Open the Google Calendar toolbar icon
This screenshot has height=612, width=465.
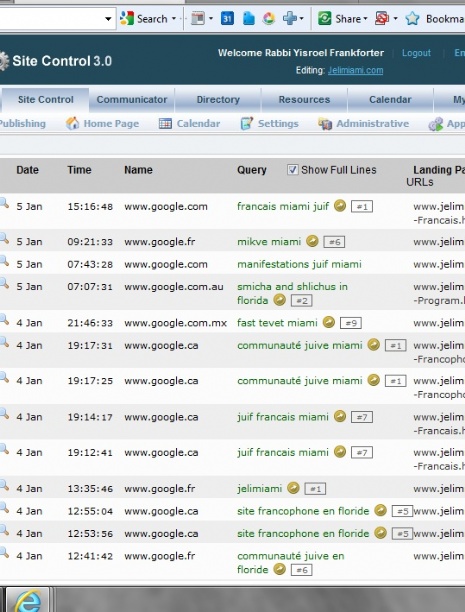[227, 18]
